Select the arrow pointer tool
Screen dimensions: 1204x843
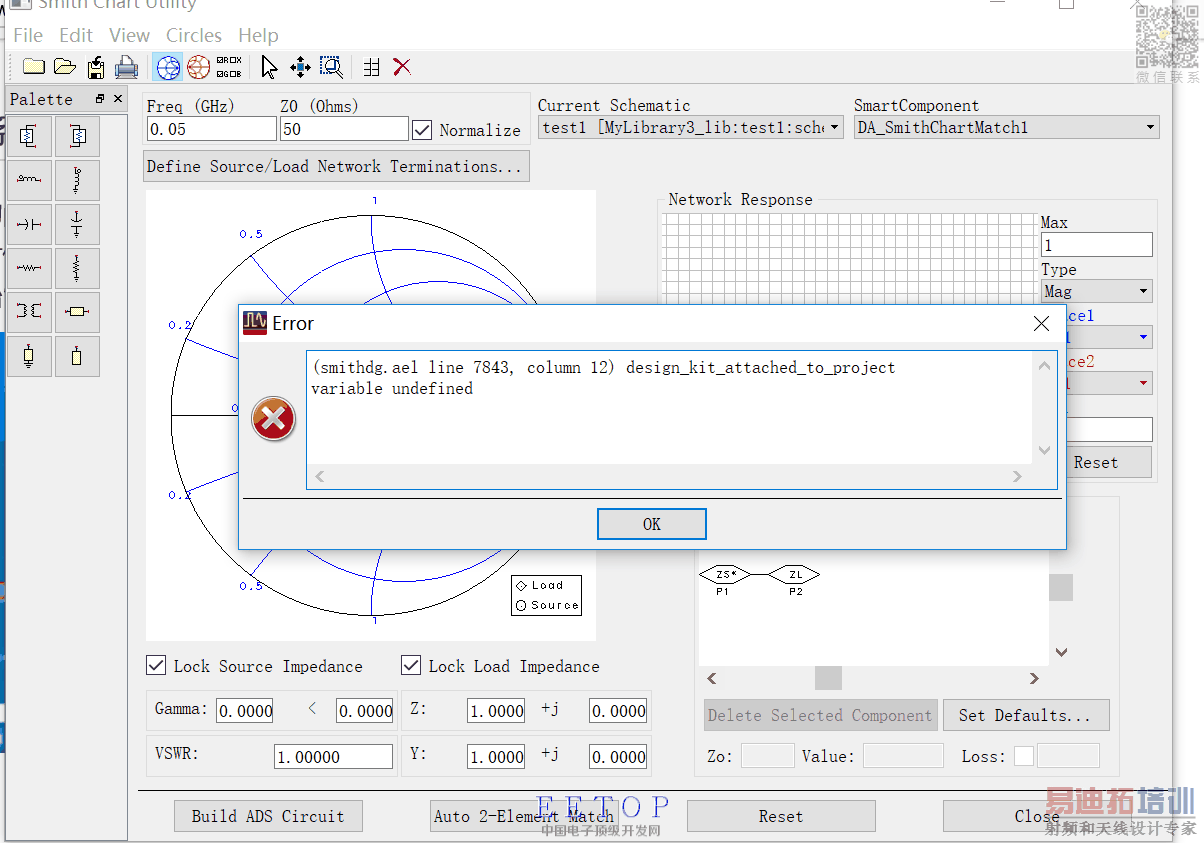[269, 67]
